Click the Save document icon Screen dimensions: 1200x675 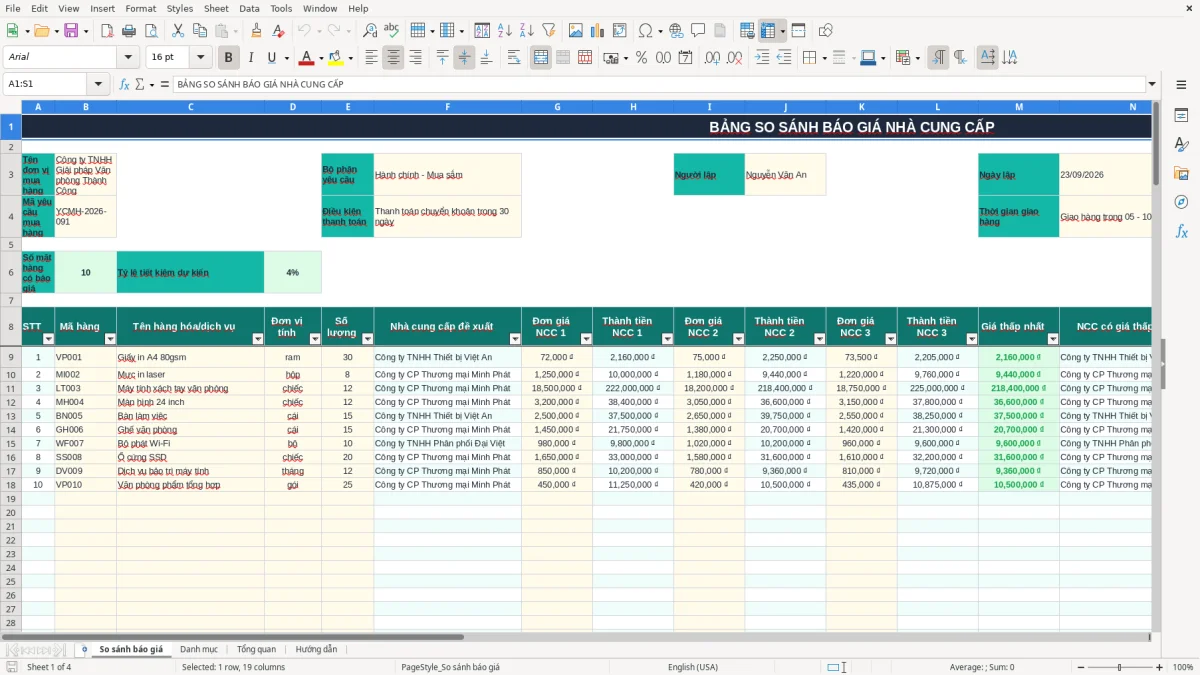(x=71, y=31)
